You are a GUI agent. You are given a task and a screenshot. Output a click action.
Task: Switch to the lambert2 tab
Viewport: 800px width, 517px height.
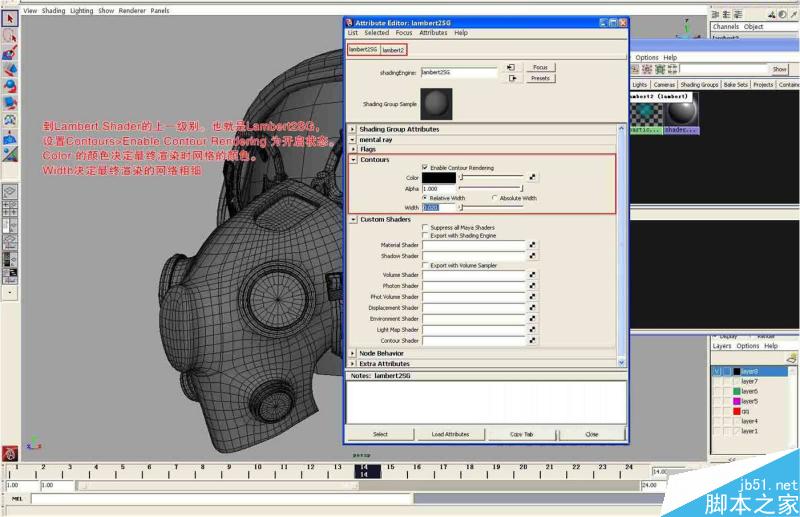coord(393,49)
